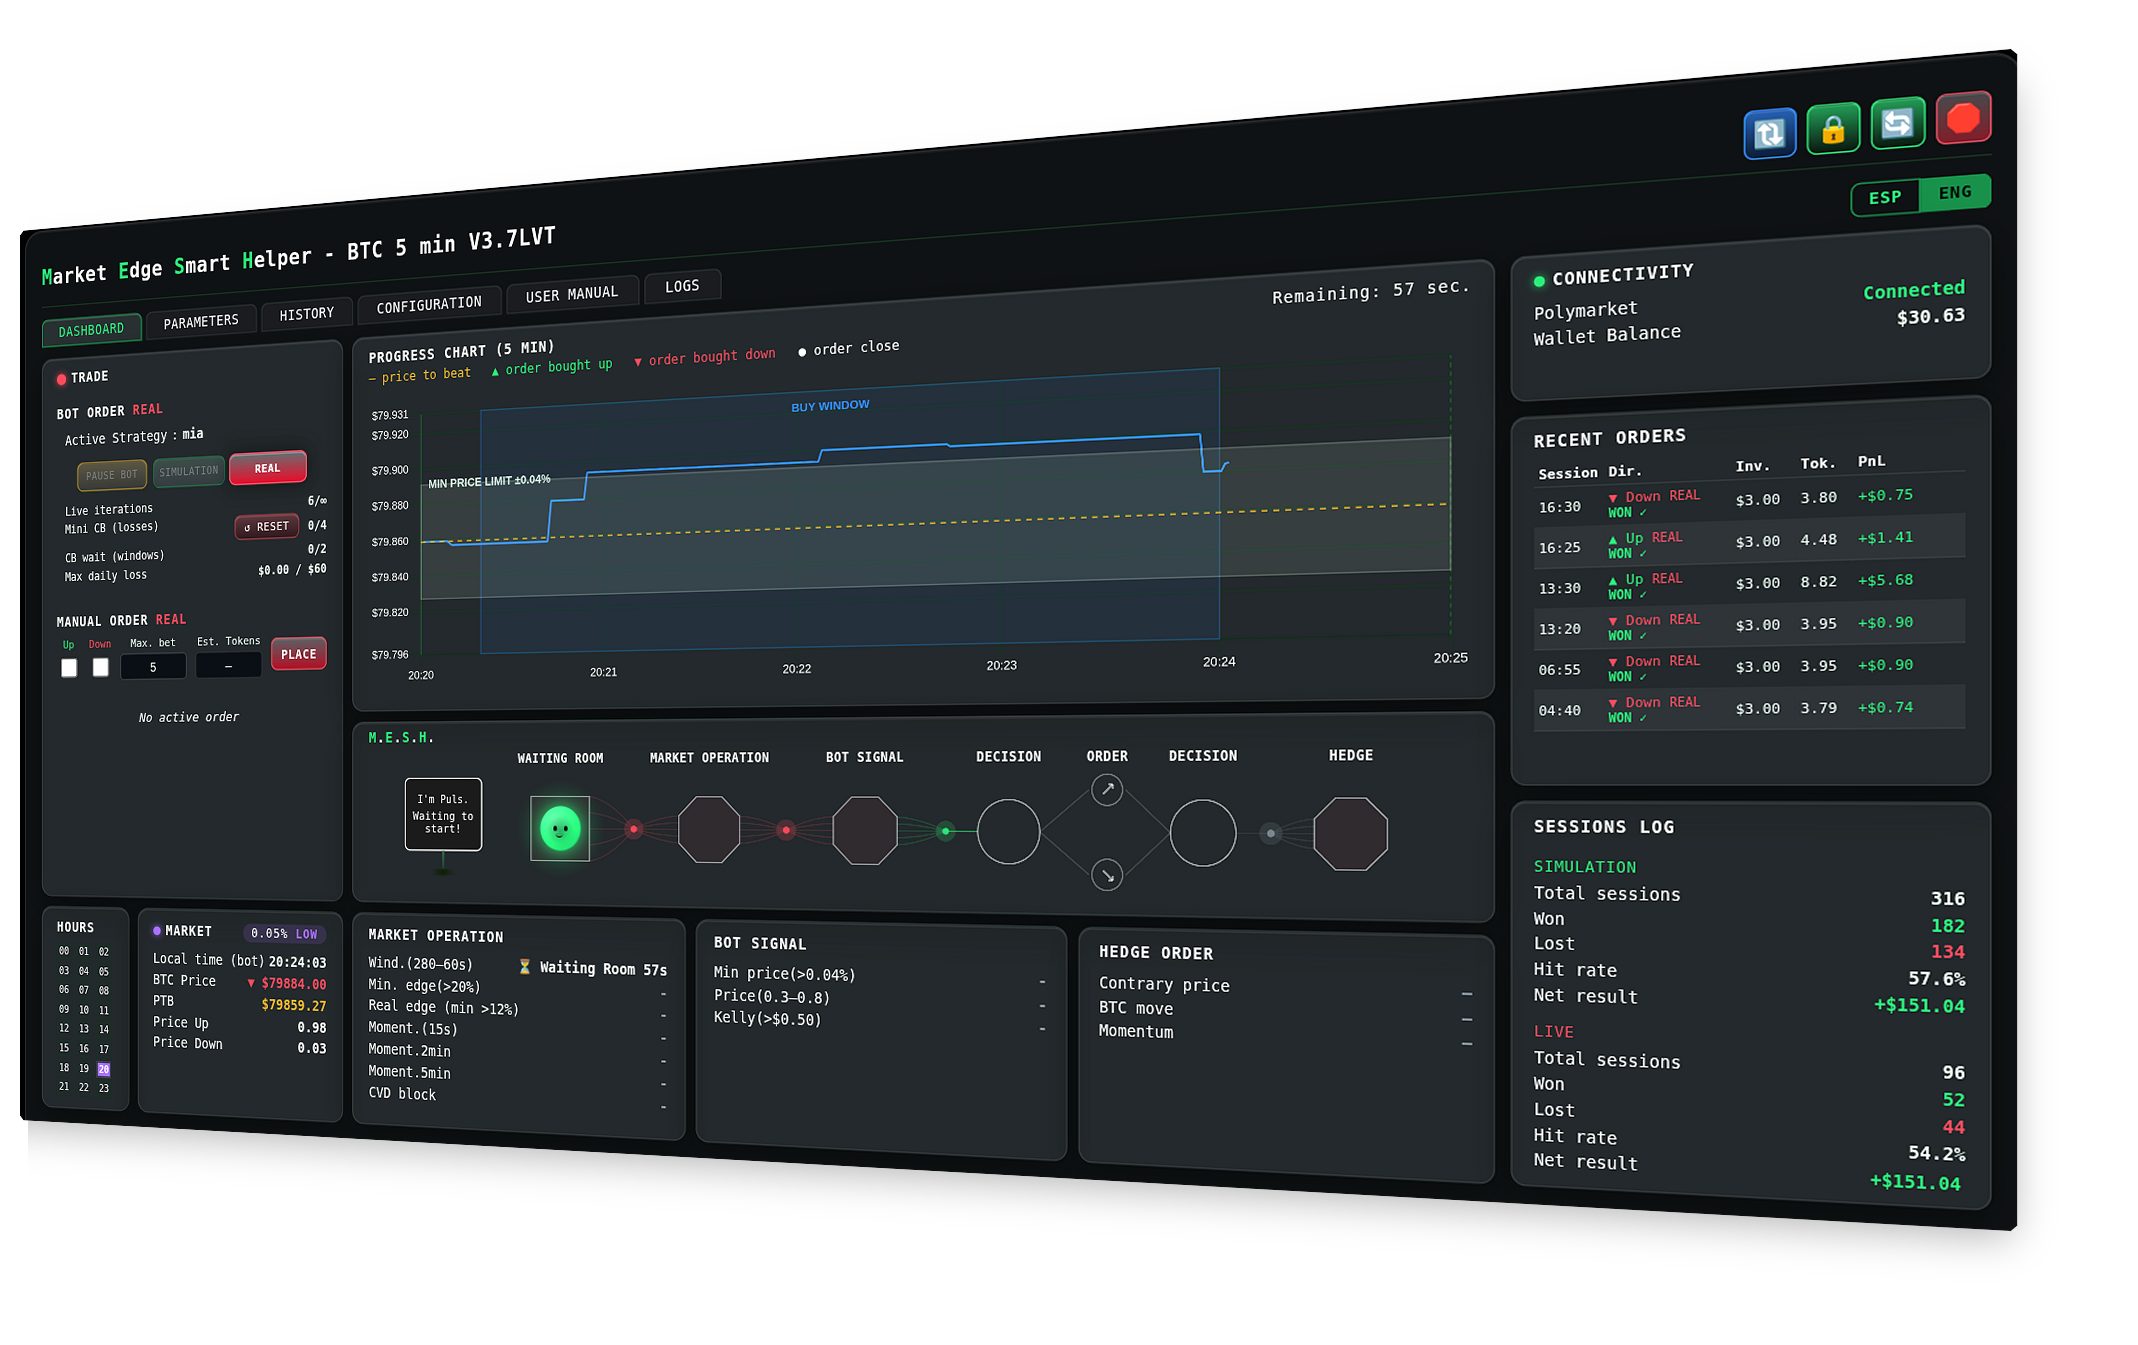Open the PARAMETERS tab
Screen dimensions: 2138x1345
tap(201, 321)
